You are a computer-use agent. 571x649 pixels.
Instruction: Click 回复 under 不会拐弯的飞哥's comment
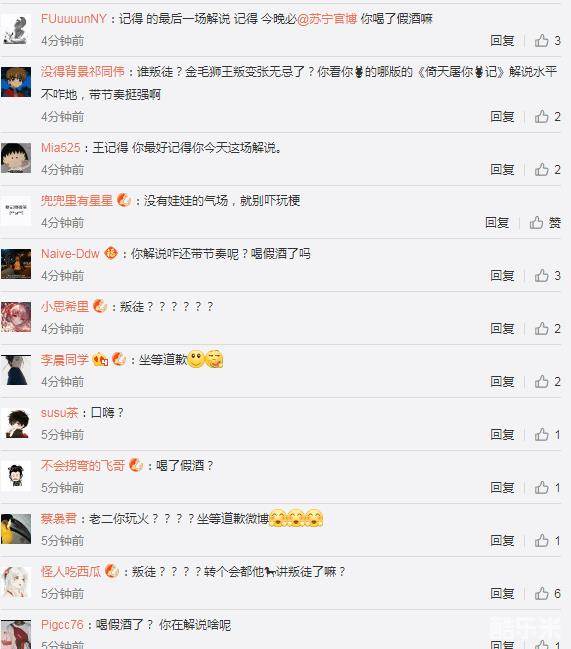pyautogui.click(x=502, y=488)
